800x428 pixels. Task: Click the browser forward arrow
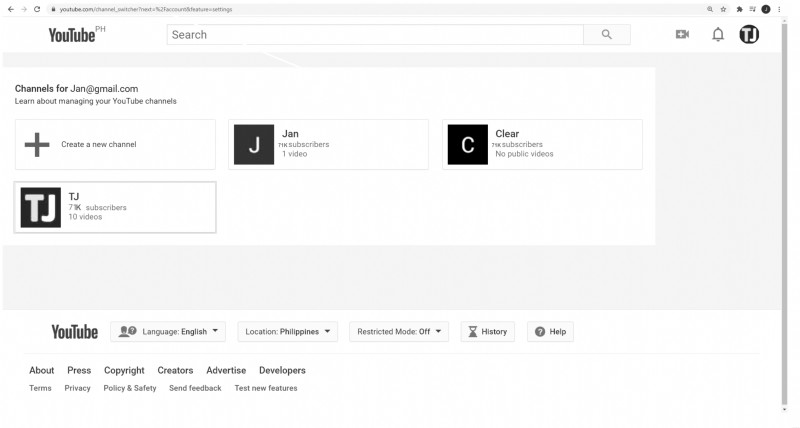click(23, 9)
